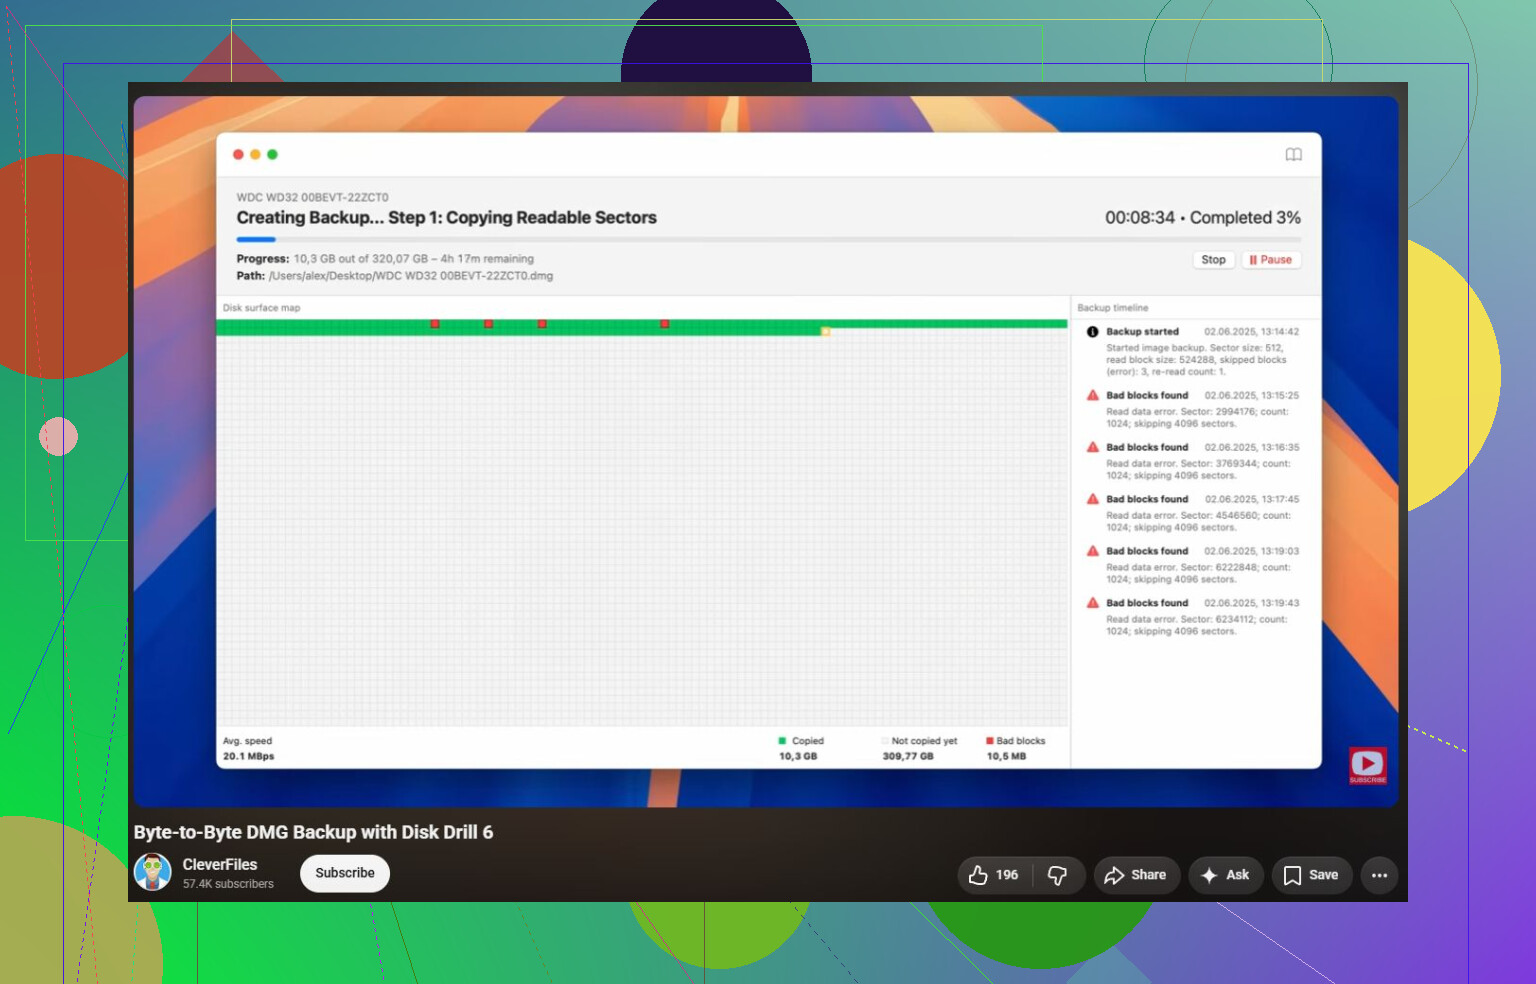Screen dimensions: 1536x984
Task: Share the video using the Share button
Action: [x=1136, y=875]
